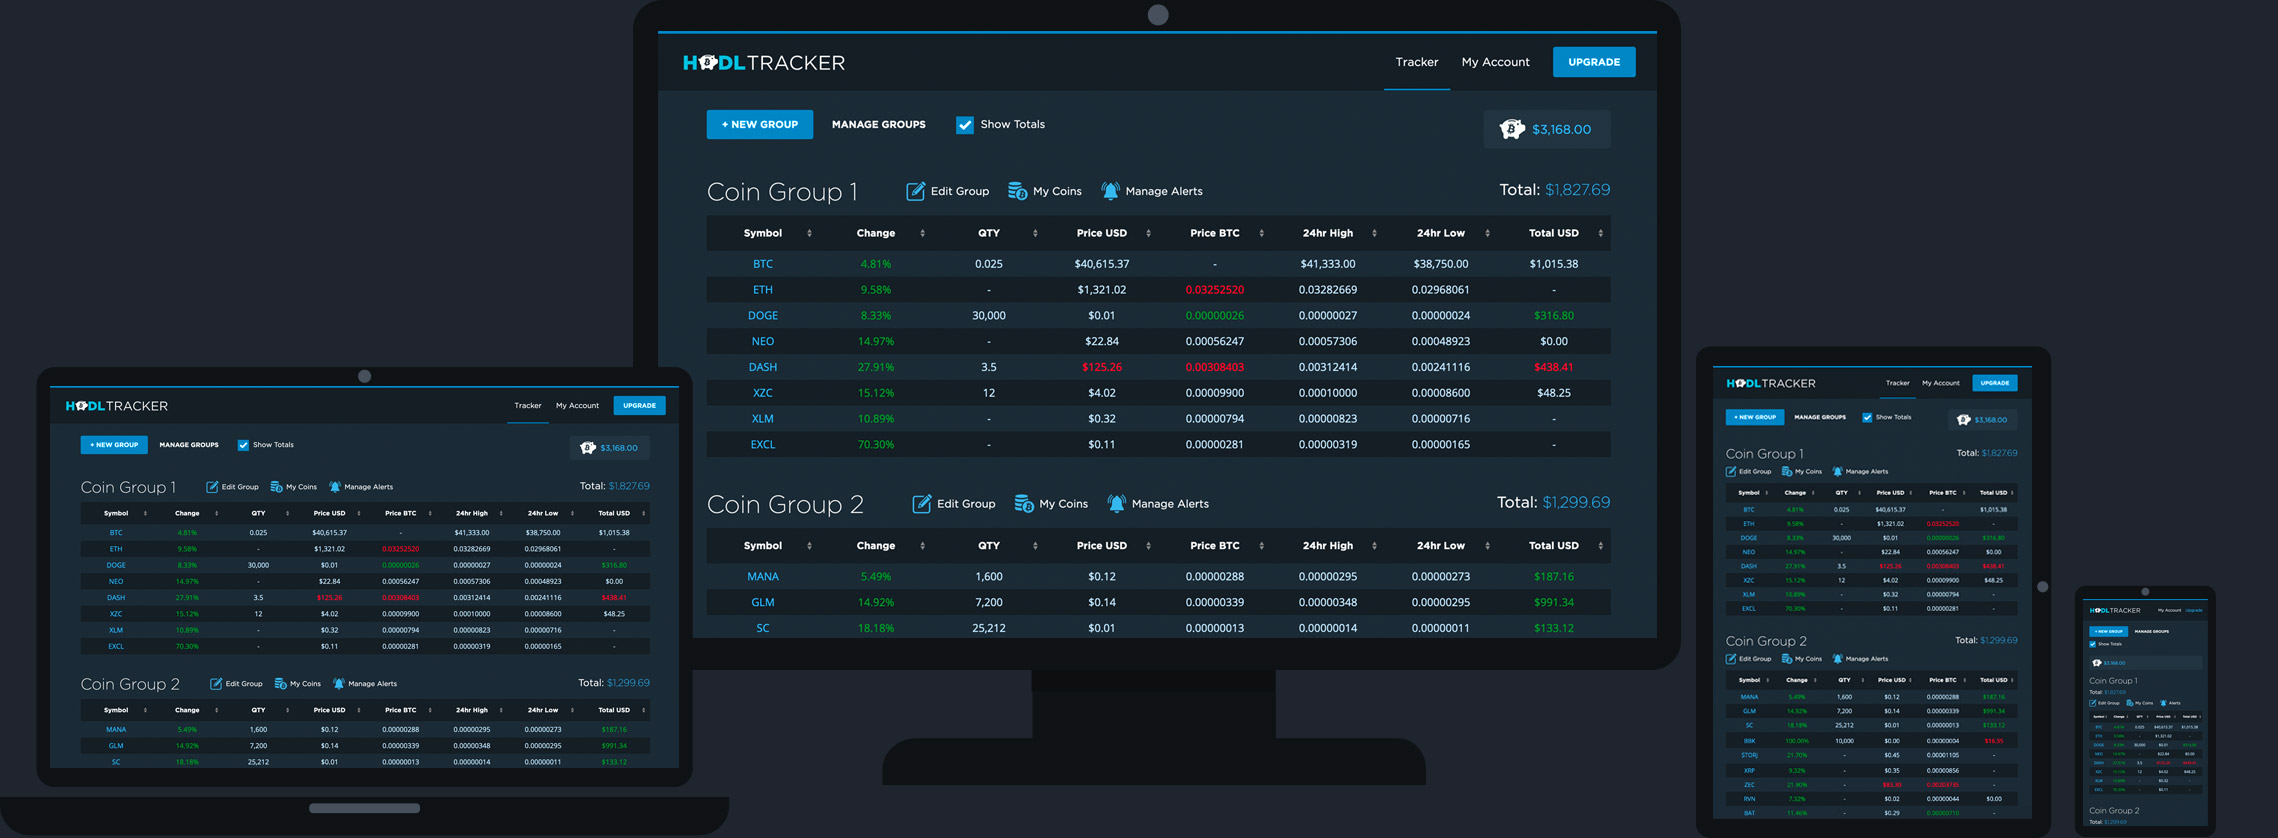Uncheck Show Totals checkbox on phone screen
Image resolution: width=2278 pixels, height=838 pixels.
(2093, 645)
